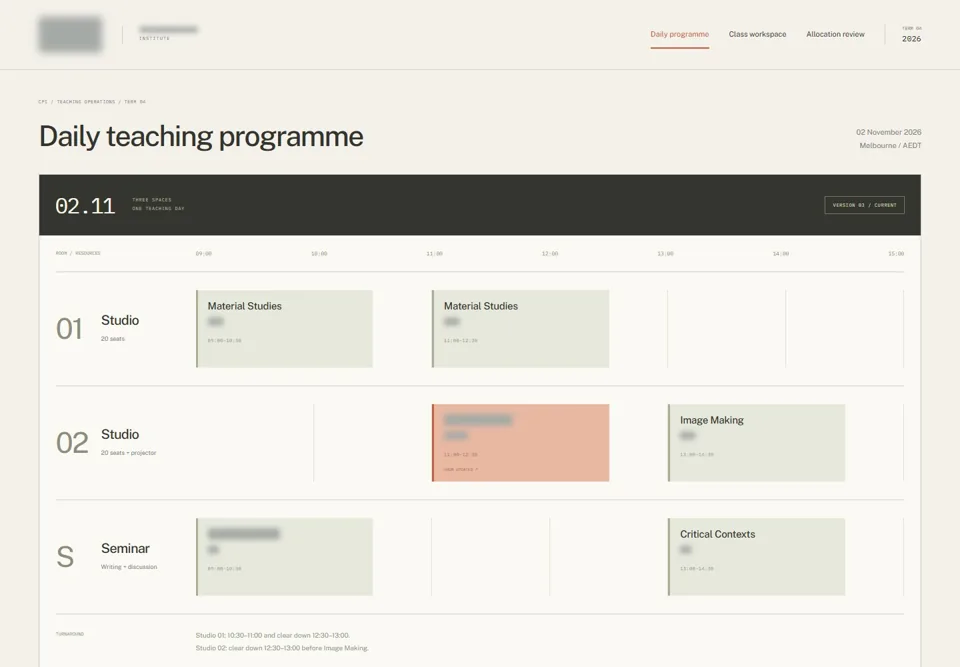Open the highlighted red session in Studio 02
The image size is (960, 667).
(520, 443)
